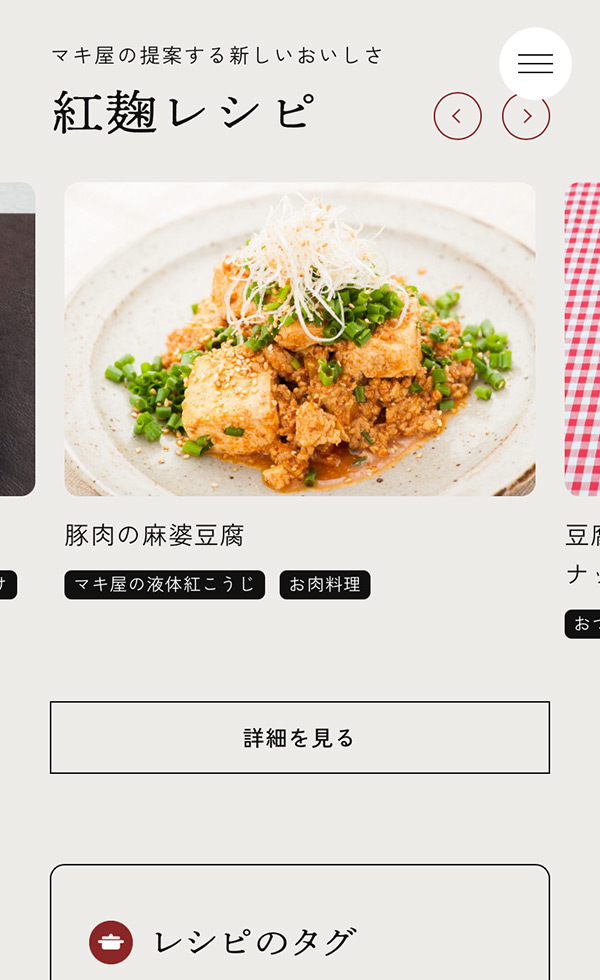This screenshot has width=600, height=980.
Task: Click the cut-off tag under the left recipe
Action: [x=8, y=584]
